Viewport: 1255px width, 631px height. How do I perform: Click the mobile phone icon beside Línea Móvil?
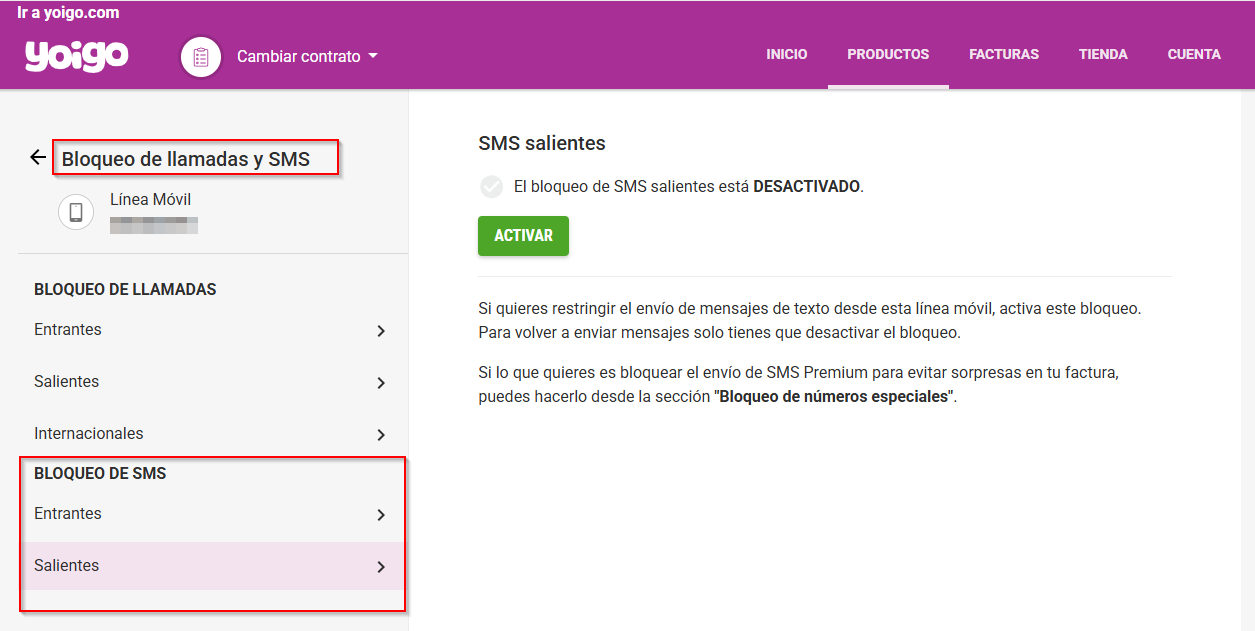[76, 212]
